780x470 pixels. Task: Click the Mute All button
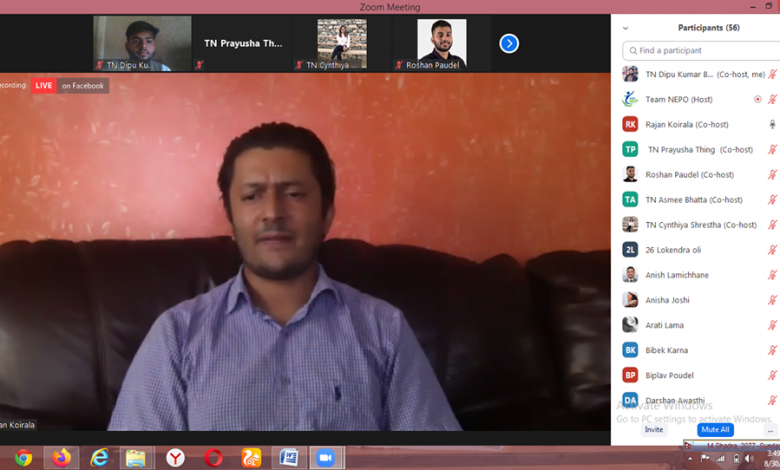click(716, 429)
